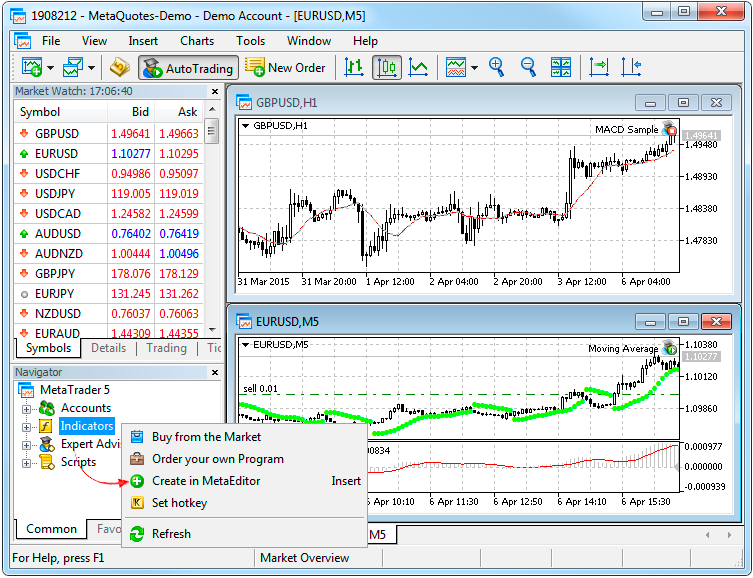Click the MACD Sample expert icon
This screenshot has width=753, height=578.
669,129
